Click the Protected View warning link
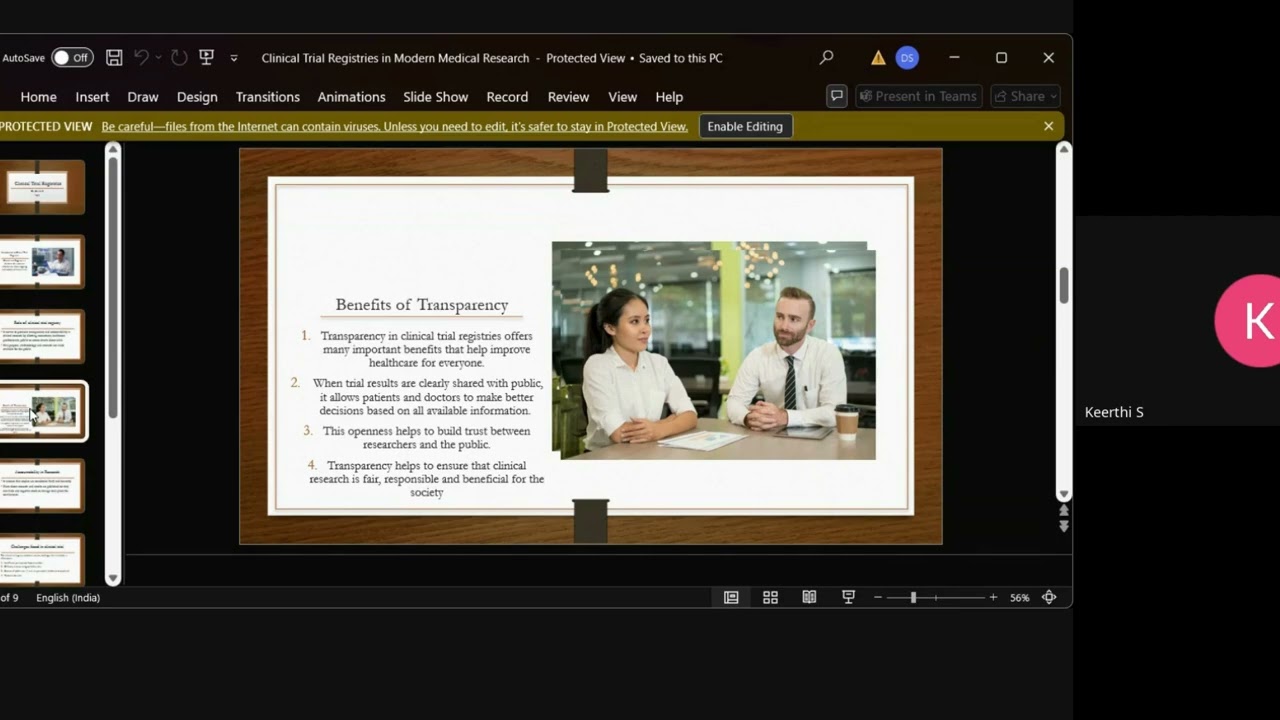Image resolution: width=1280 pixels, height=720 pixels. pyautogui.click(x=394, y=127)
